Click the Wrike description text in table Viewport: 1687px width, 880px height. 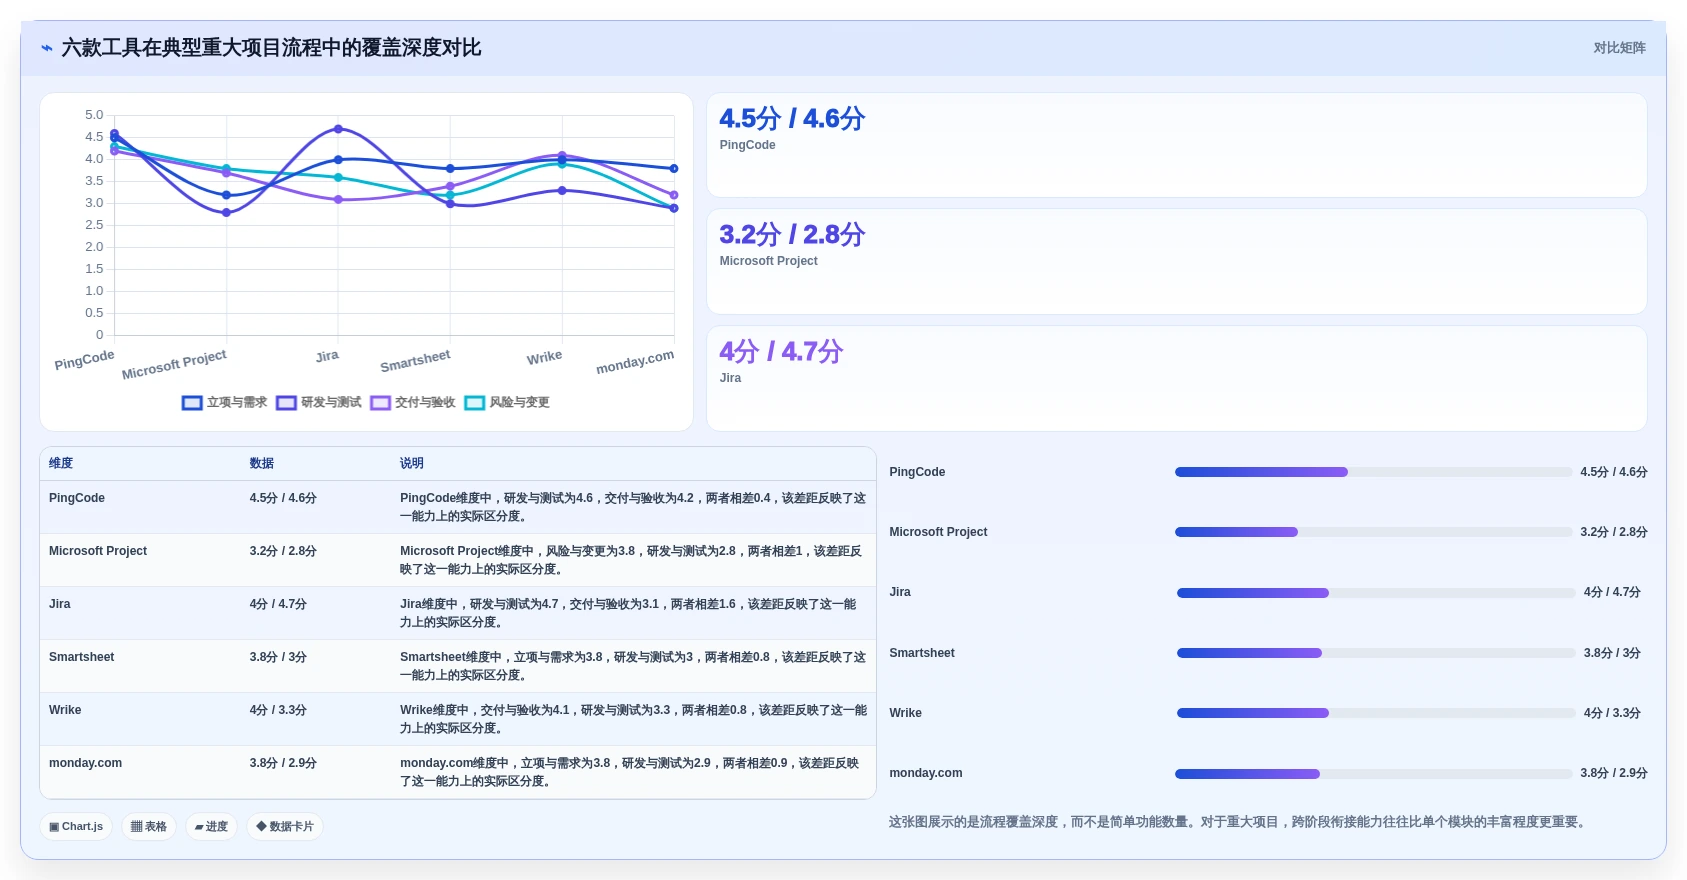coord(633,719)
